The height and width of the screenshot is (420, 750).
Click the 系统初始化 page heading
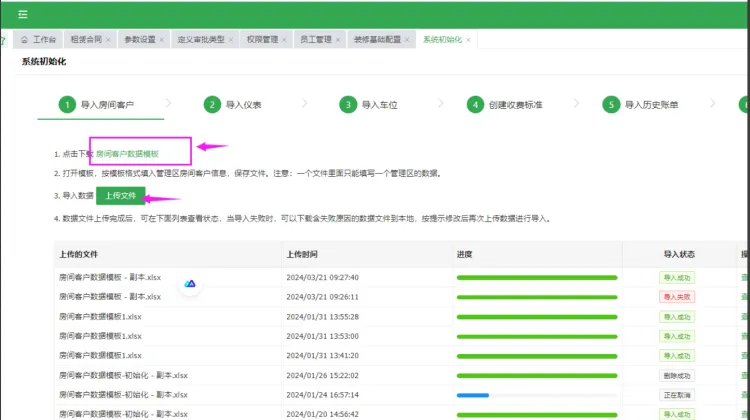pos(44,62)
